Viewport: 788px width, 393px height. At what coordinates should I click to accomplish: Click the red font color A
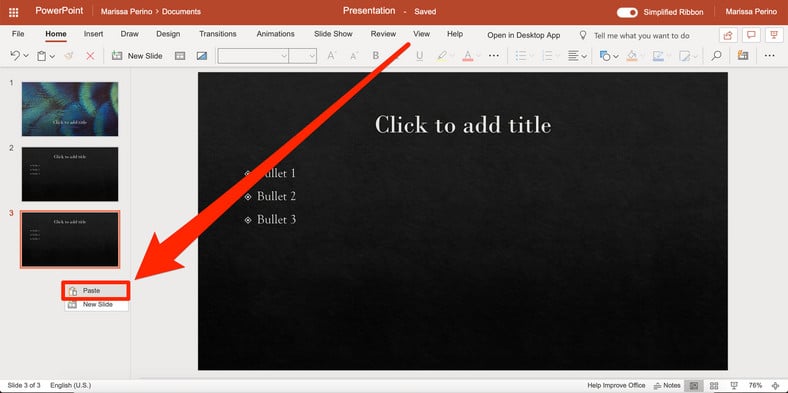pyautogui.click(x=467, y=56)
